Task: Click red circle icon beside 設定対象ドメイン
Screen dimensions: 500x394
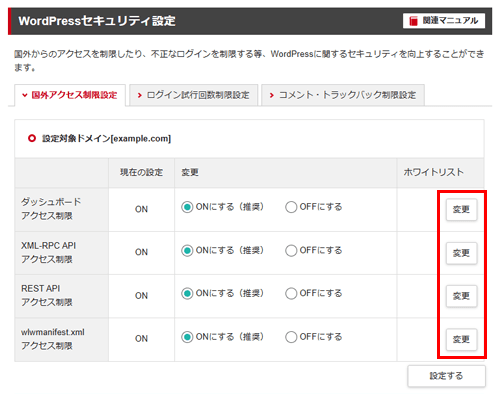Action: click(32, 138)
